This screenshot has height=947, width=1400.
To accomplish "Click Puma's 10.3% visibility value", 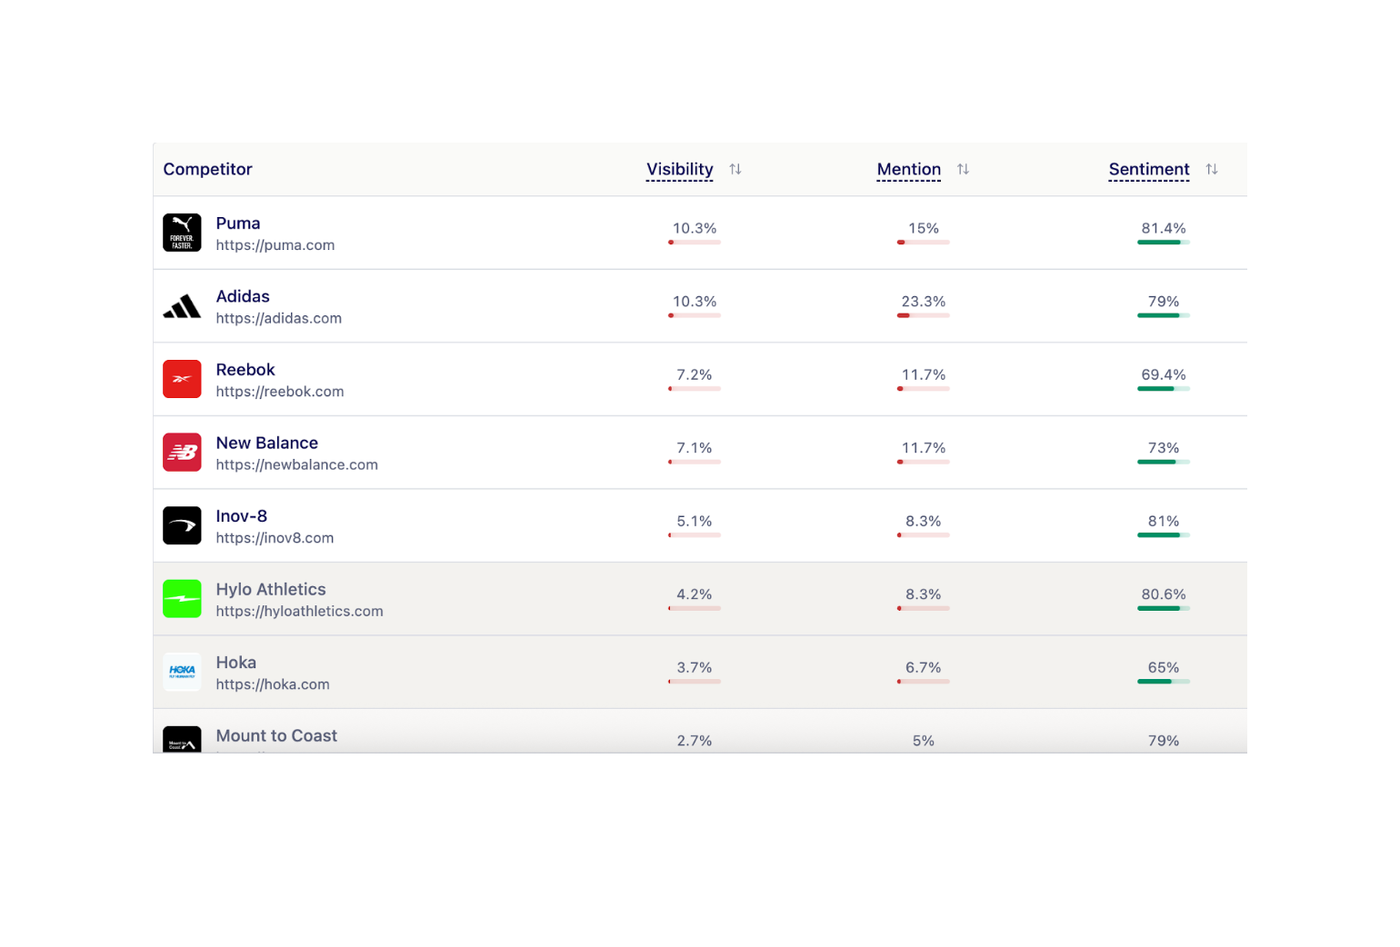I will (694, 228).
